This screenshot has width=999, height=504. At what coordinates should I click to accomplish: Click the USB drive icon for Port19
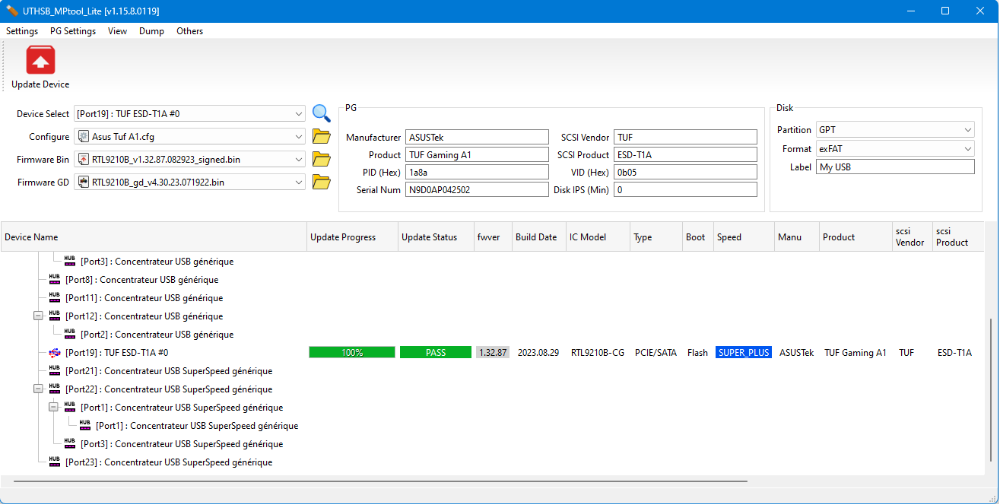point(55,352)
